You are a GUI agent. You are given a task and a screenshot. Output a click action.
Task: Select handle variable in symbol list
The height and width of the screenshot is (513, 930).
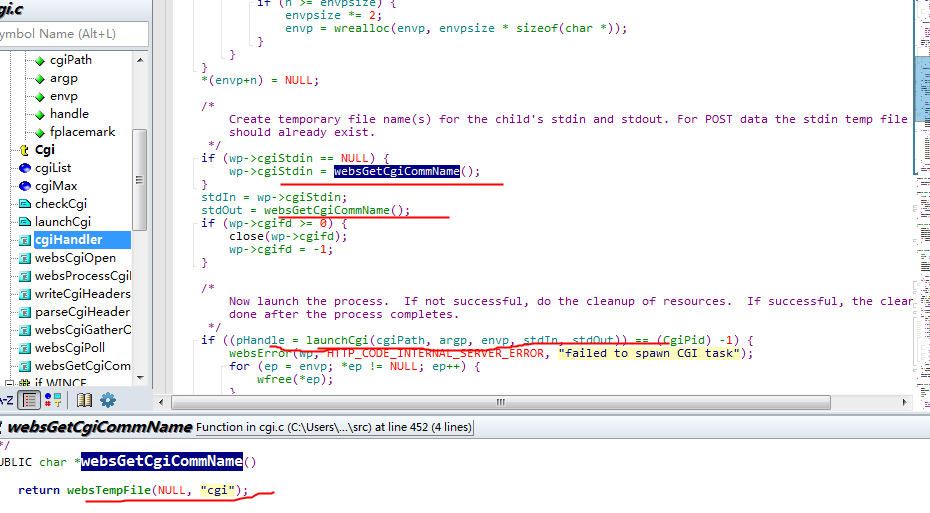(69, 114)
